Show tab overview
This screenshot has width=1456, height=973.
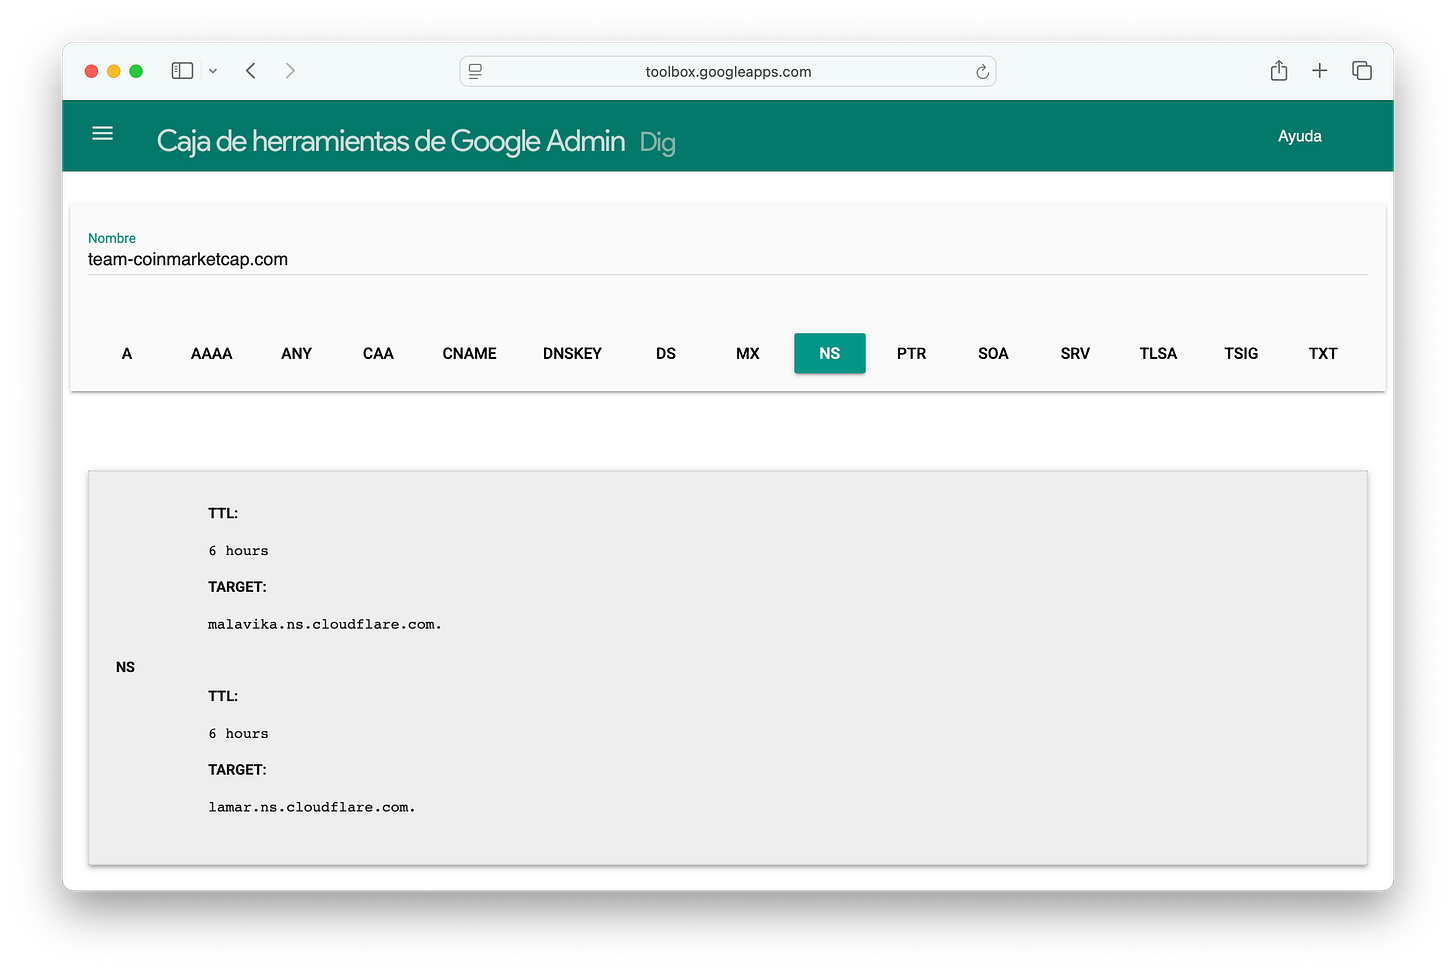coord(1362,70)
